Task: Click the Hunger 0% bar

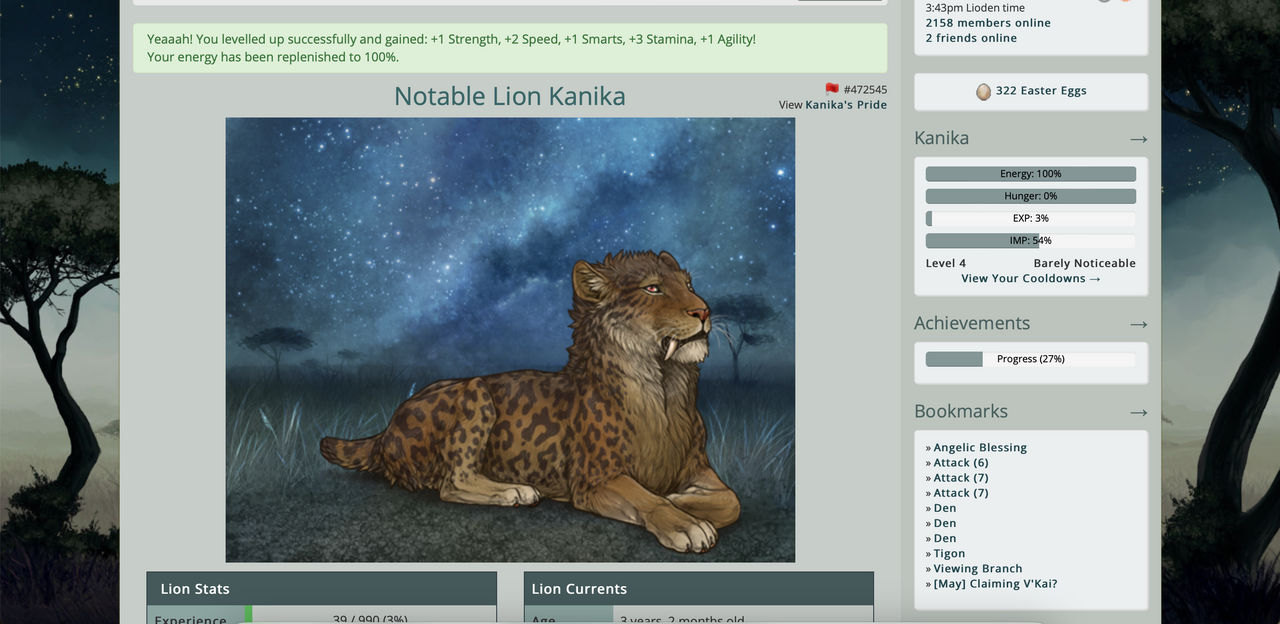Action: (x=1031, y=196)
